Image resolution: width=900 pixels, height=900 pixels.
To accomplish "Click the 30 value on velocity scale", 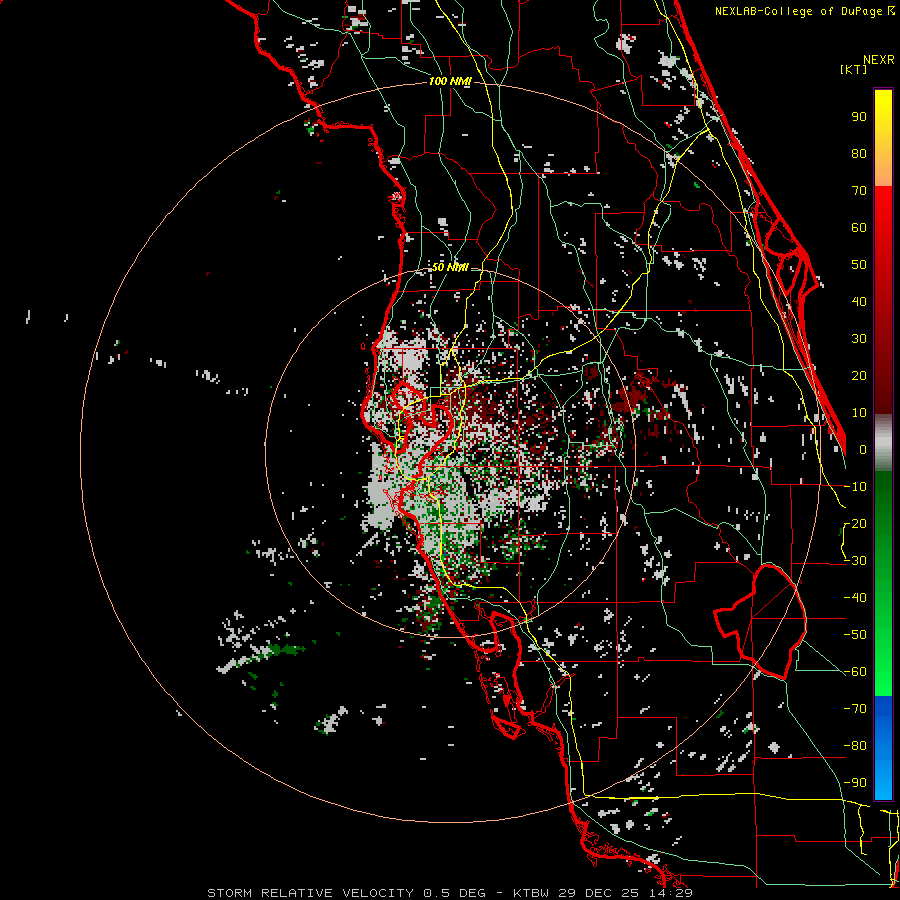I will tap(859, 339).
